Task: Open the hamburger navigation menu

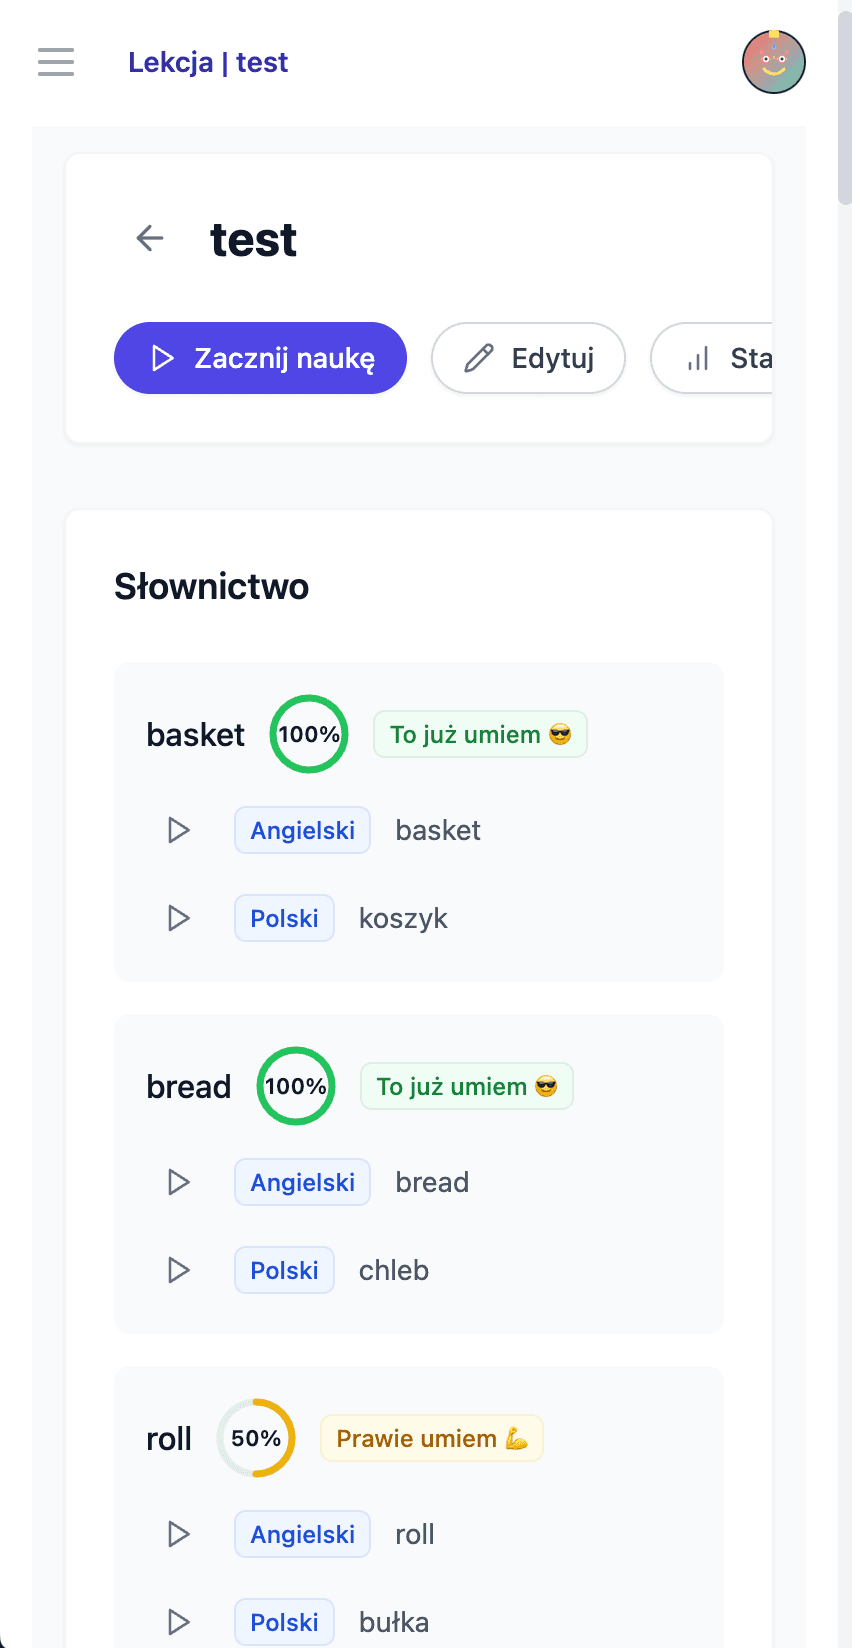Action: coord(56,62)
